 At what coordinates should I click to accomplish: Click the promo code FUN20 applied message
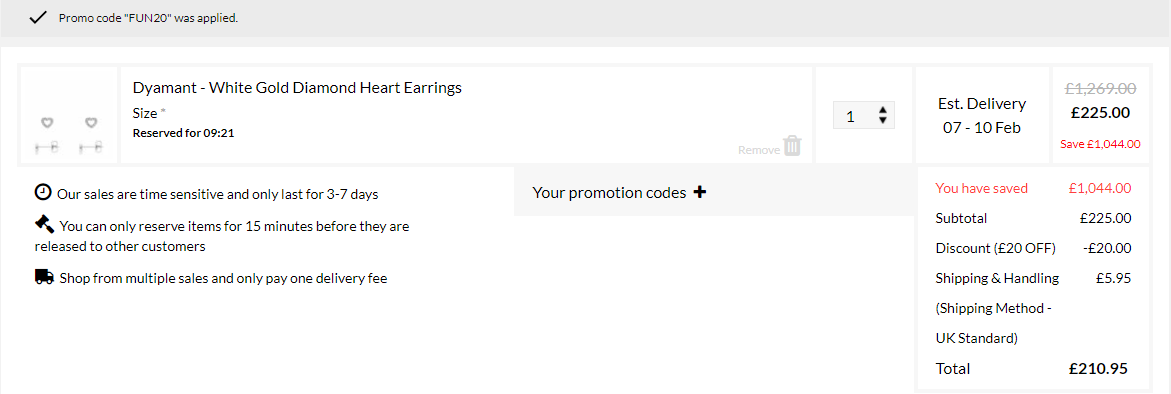pos(149,18)
